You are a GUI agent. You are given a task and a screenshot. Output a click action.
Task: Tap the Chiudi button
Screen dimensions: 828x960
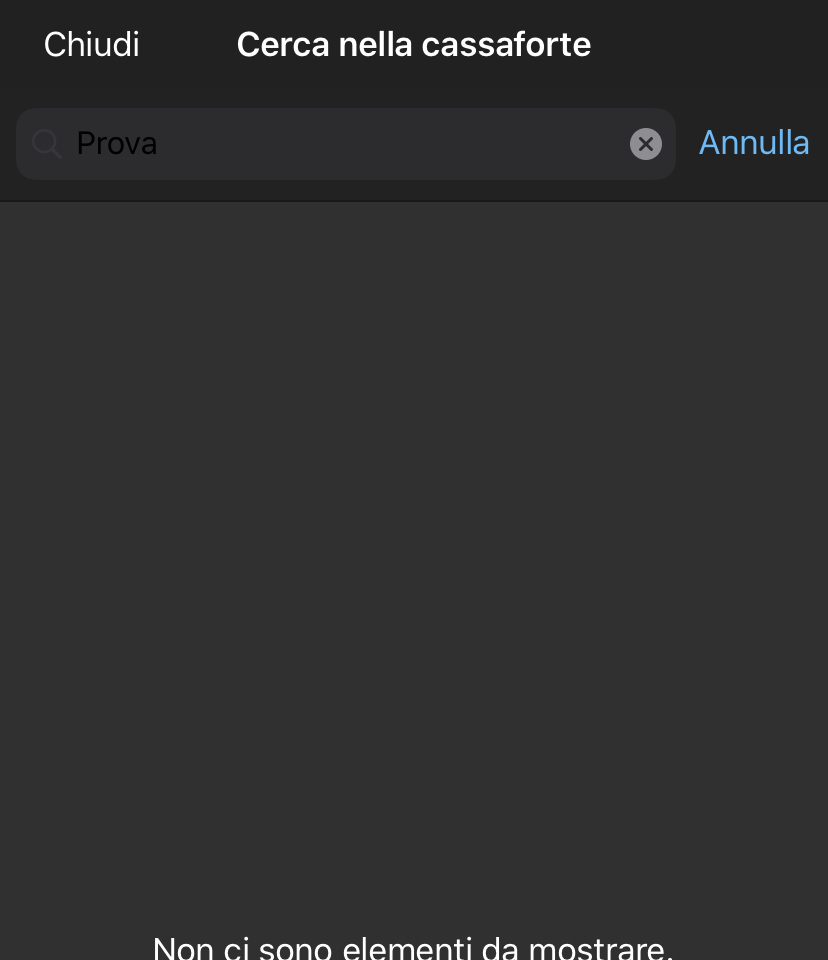tap(92, 45)
